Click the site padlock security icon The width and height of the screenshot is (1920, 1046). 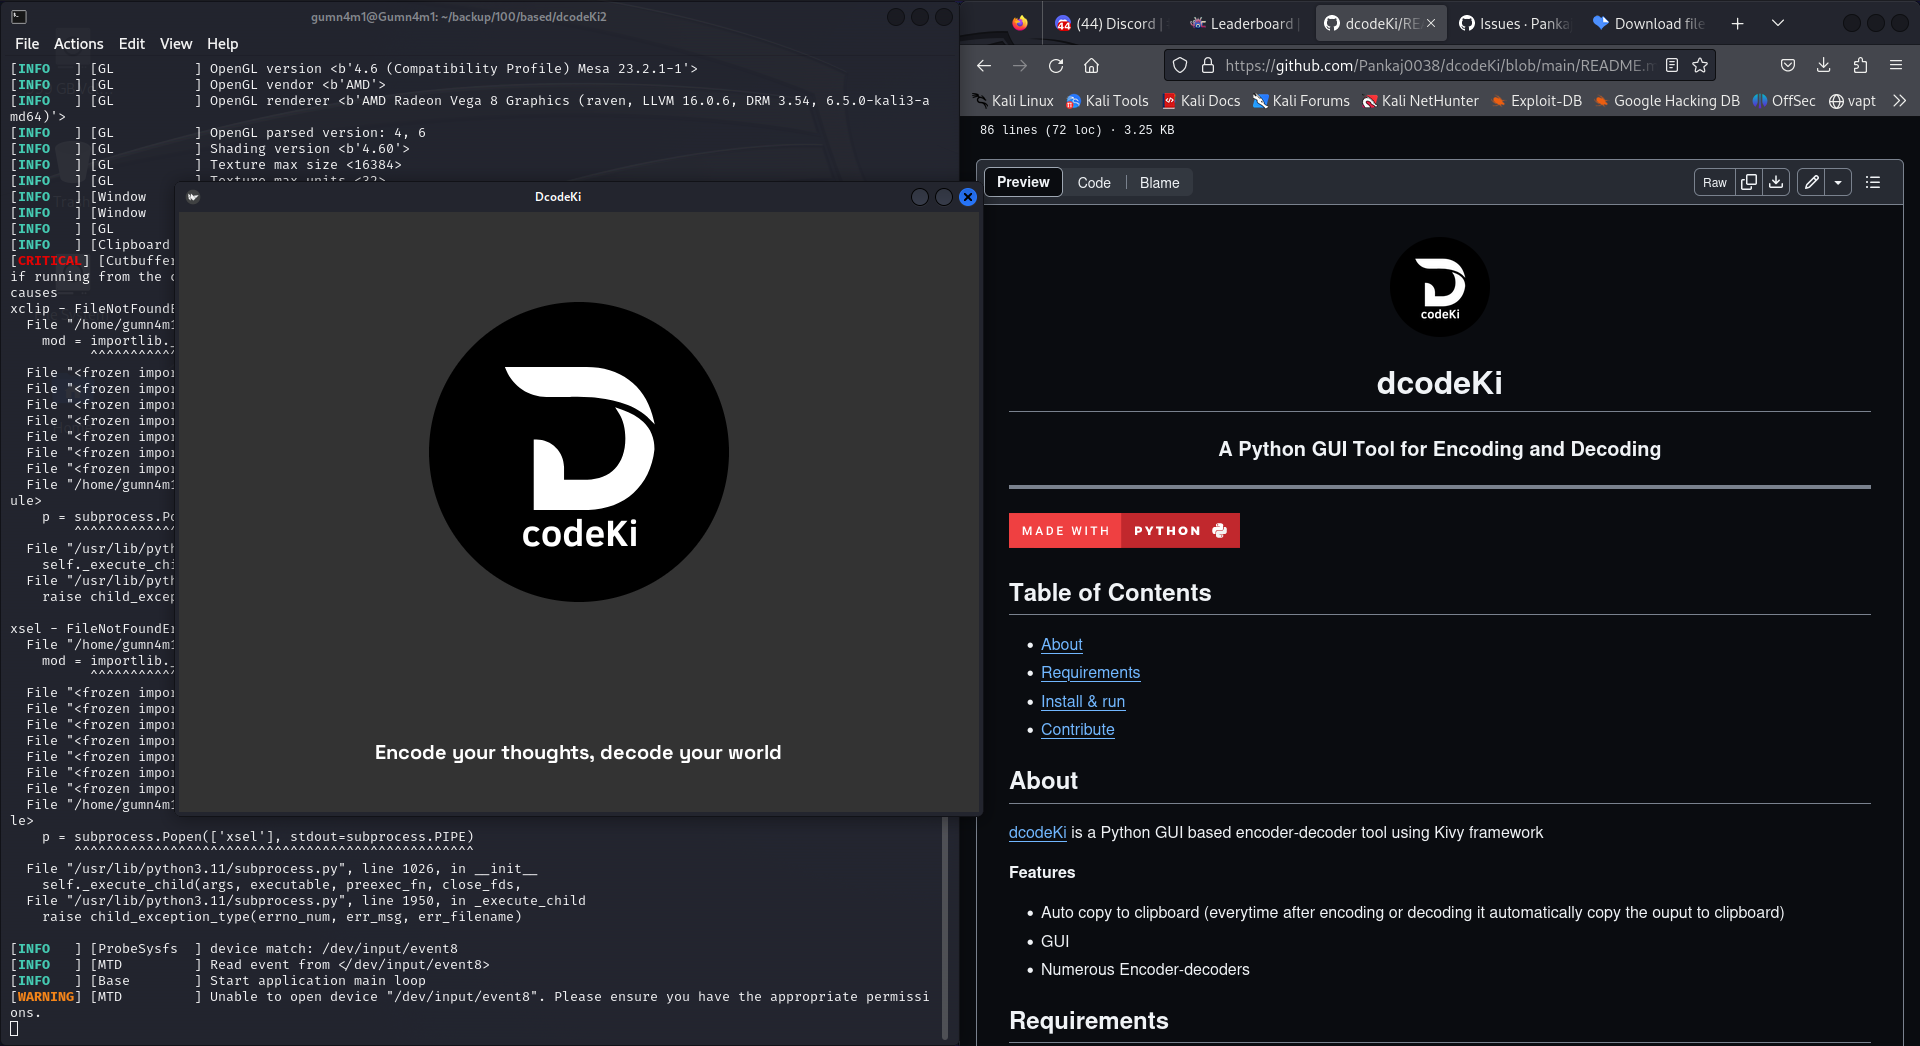1207,66
